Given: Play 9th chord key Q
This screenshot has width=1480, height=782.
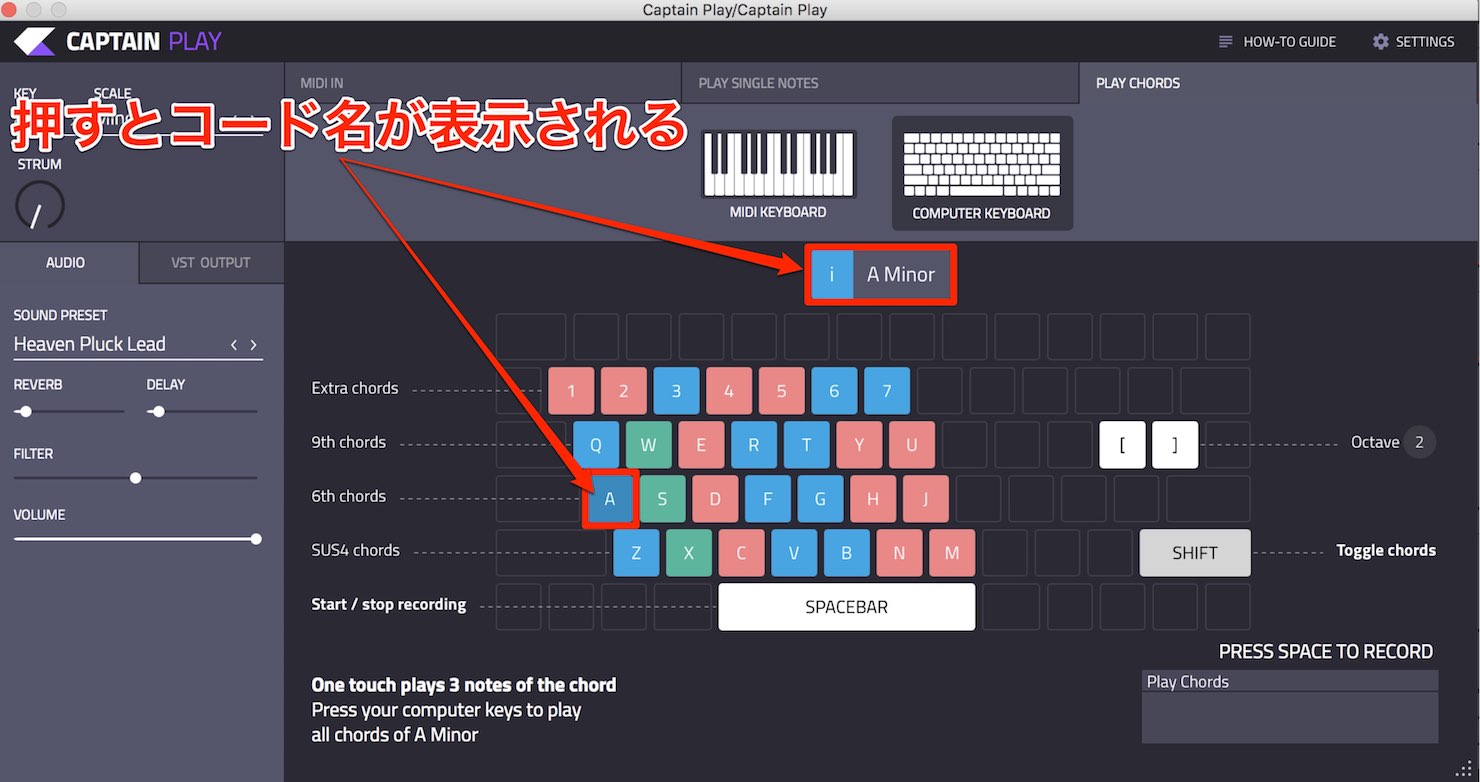Looking at the screenshot, I should click(597, 445).
